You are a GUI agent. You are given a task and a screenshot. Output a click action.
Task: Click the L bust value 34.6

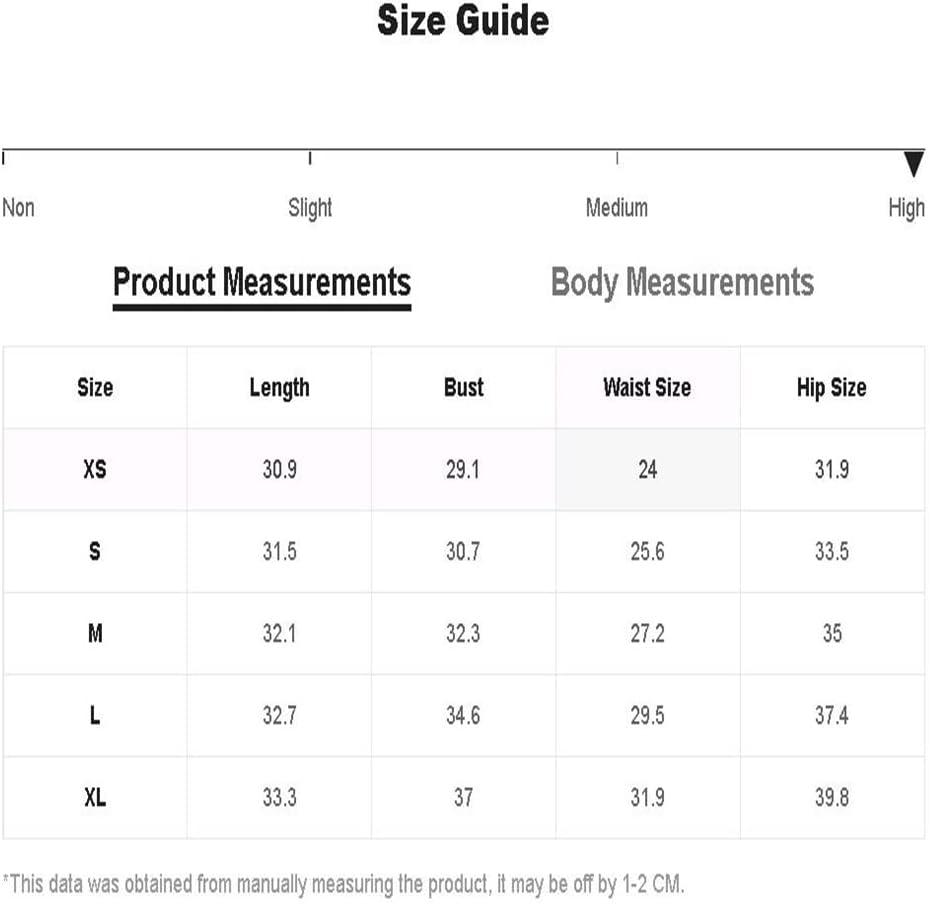tap(463, 716)
